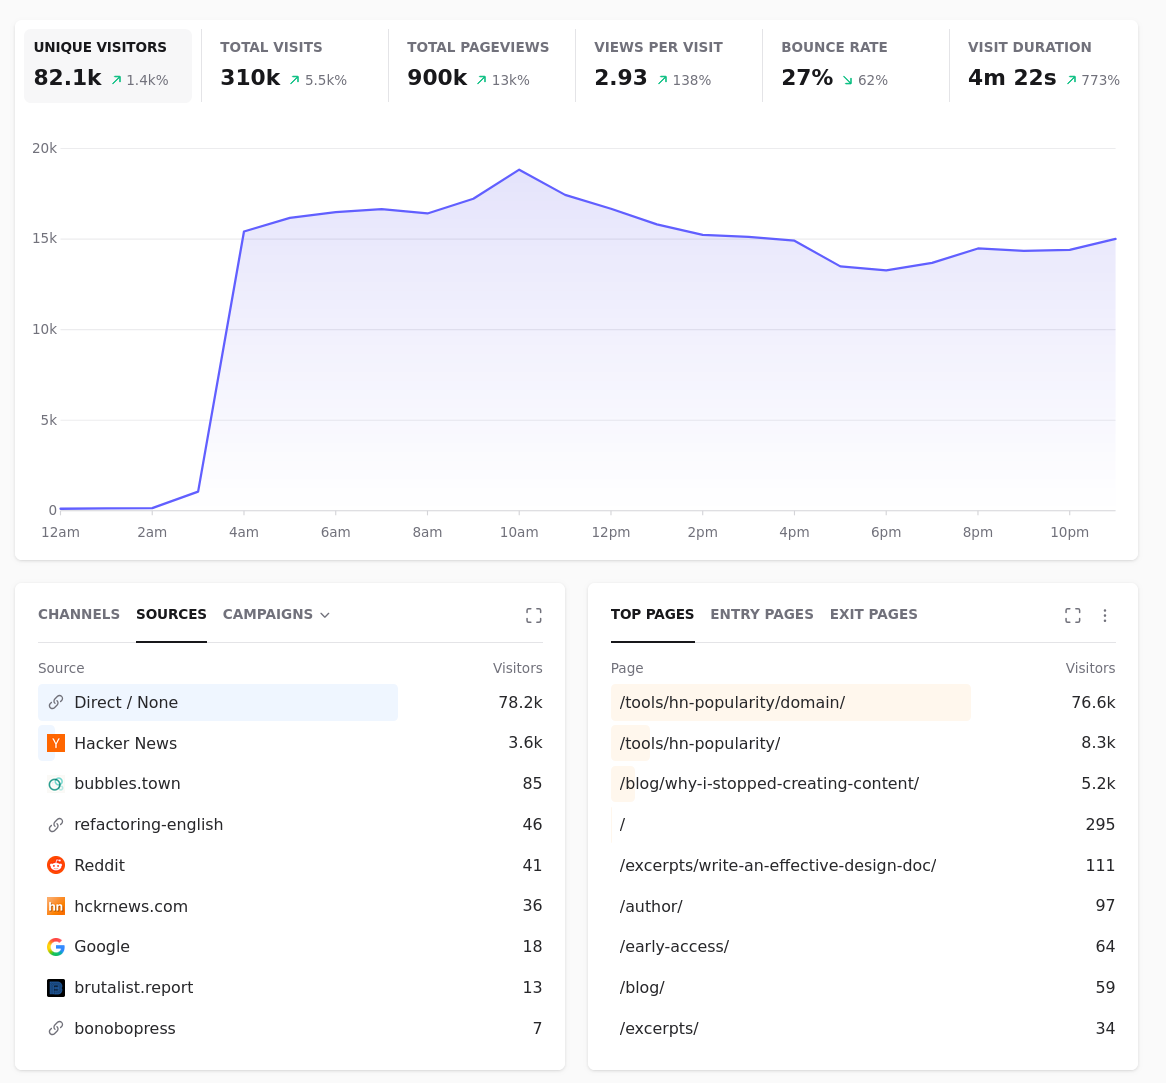Select the Total Visits metric
Viewport: 1167px width, 1083px height.
tap(295, 66)
